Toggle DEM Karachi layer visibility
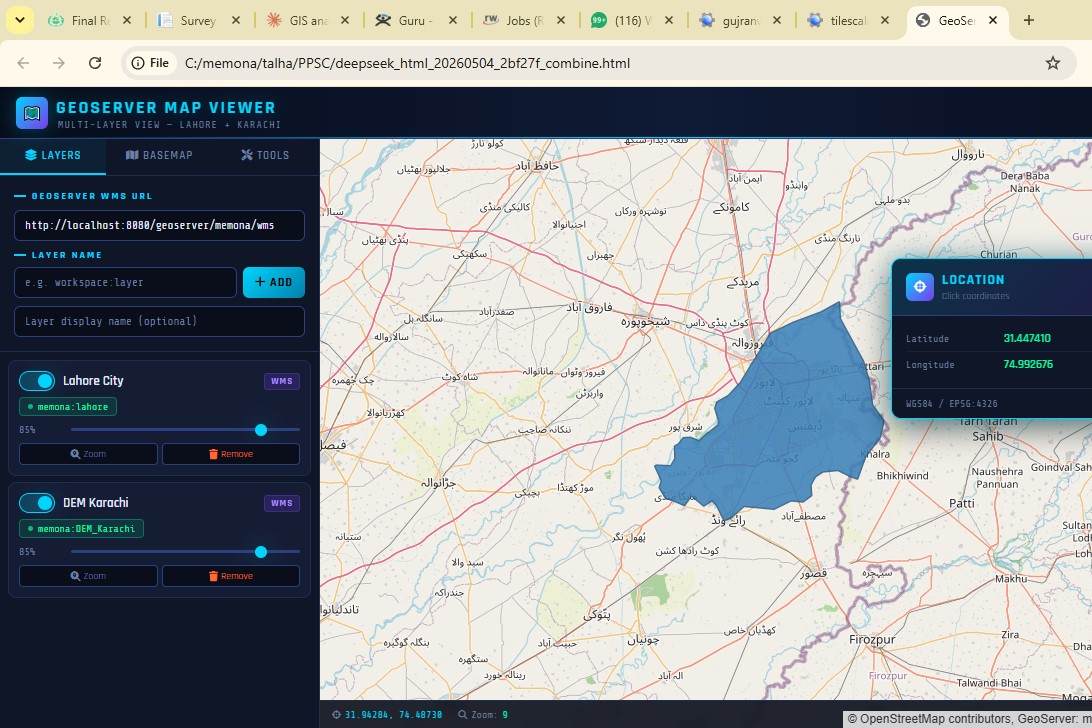1092x728 pixels. 37,502
